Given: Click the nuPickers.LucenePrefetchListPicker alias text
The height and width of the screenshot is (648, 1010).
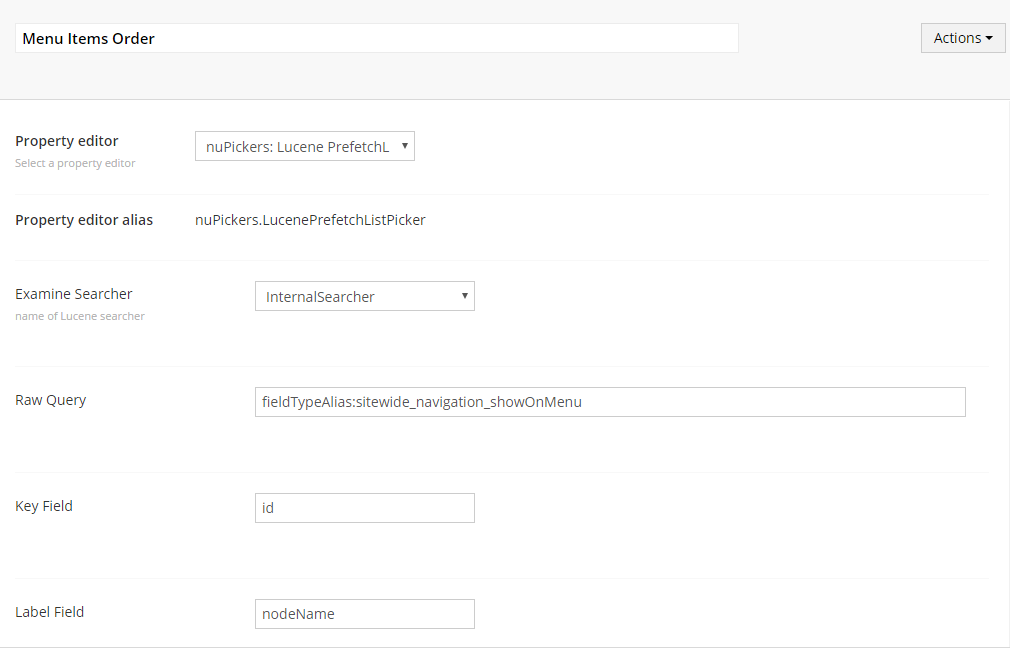Looking at the screenshot, I should coord(310,220).
